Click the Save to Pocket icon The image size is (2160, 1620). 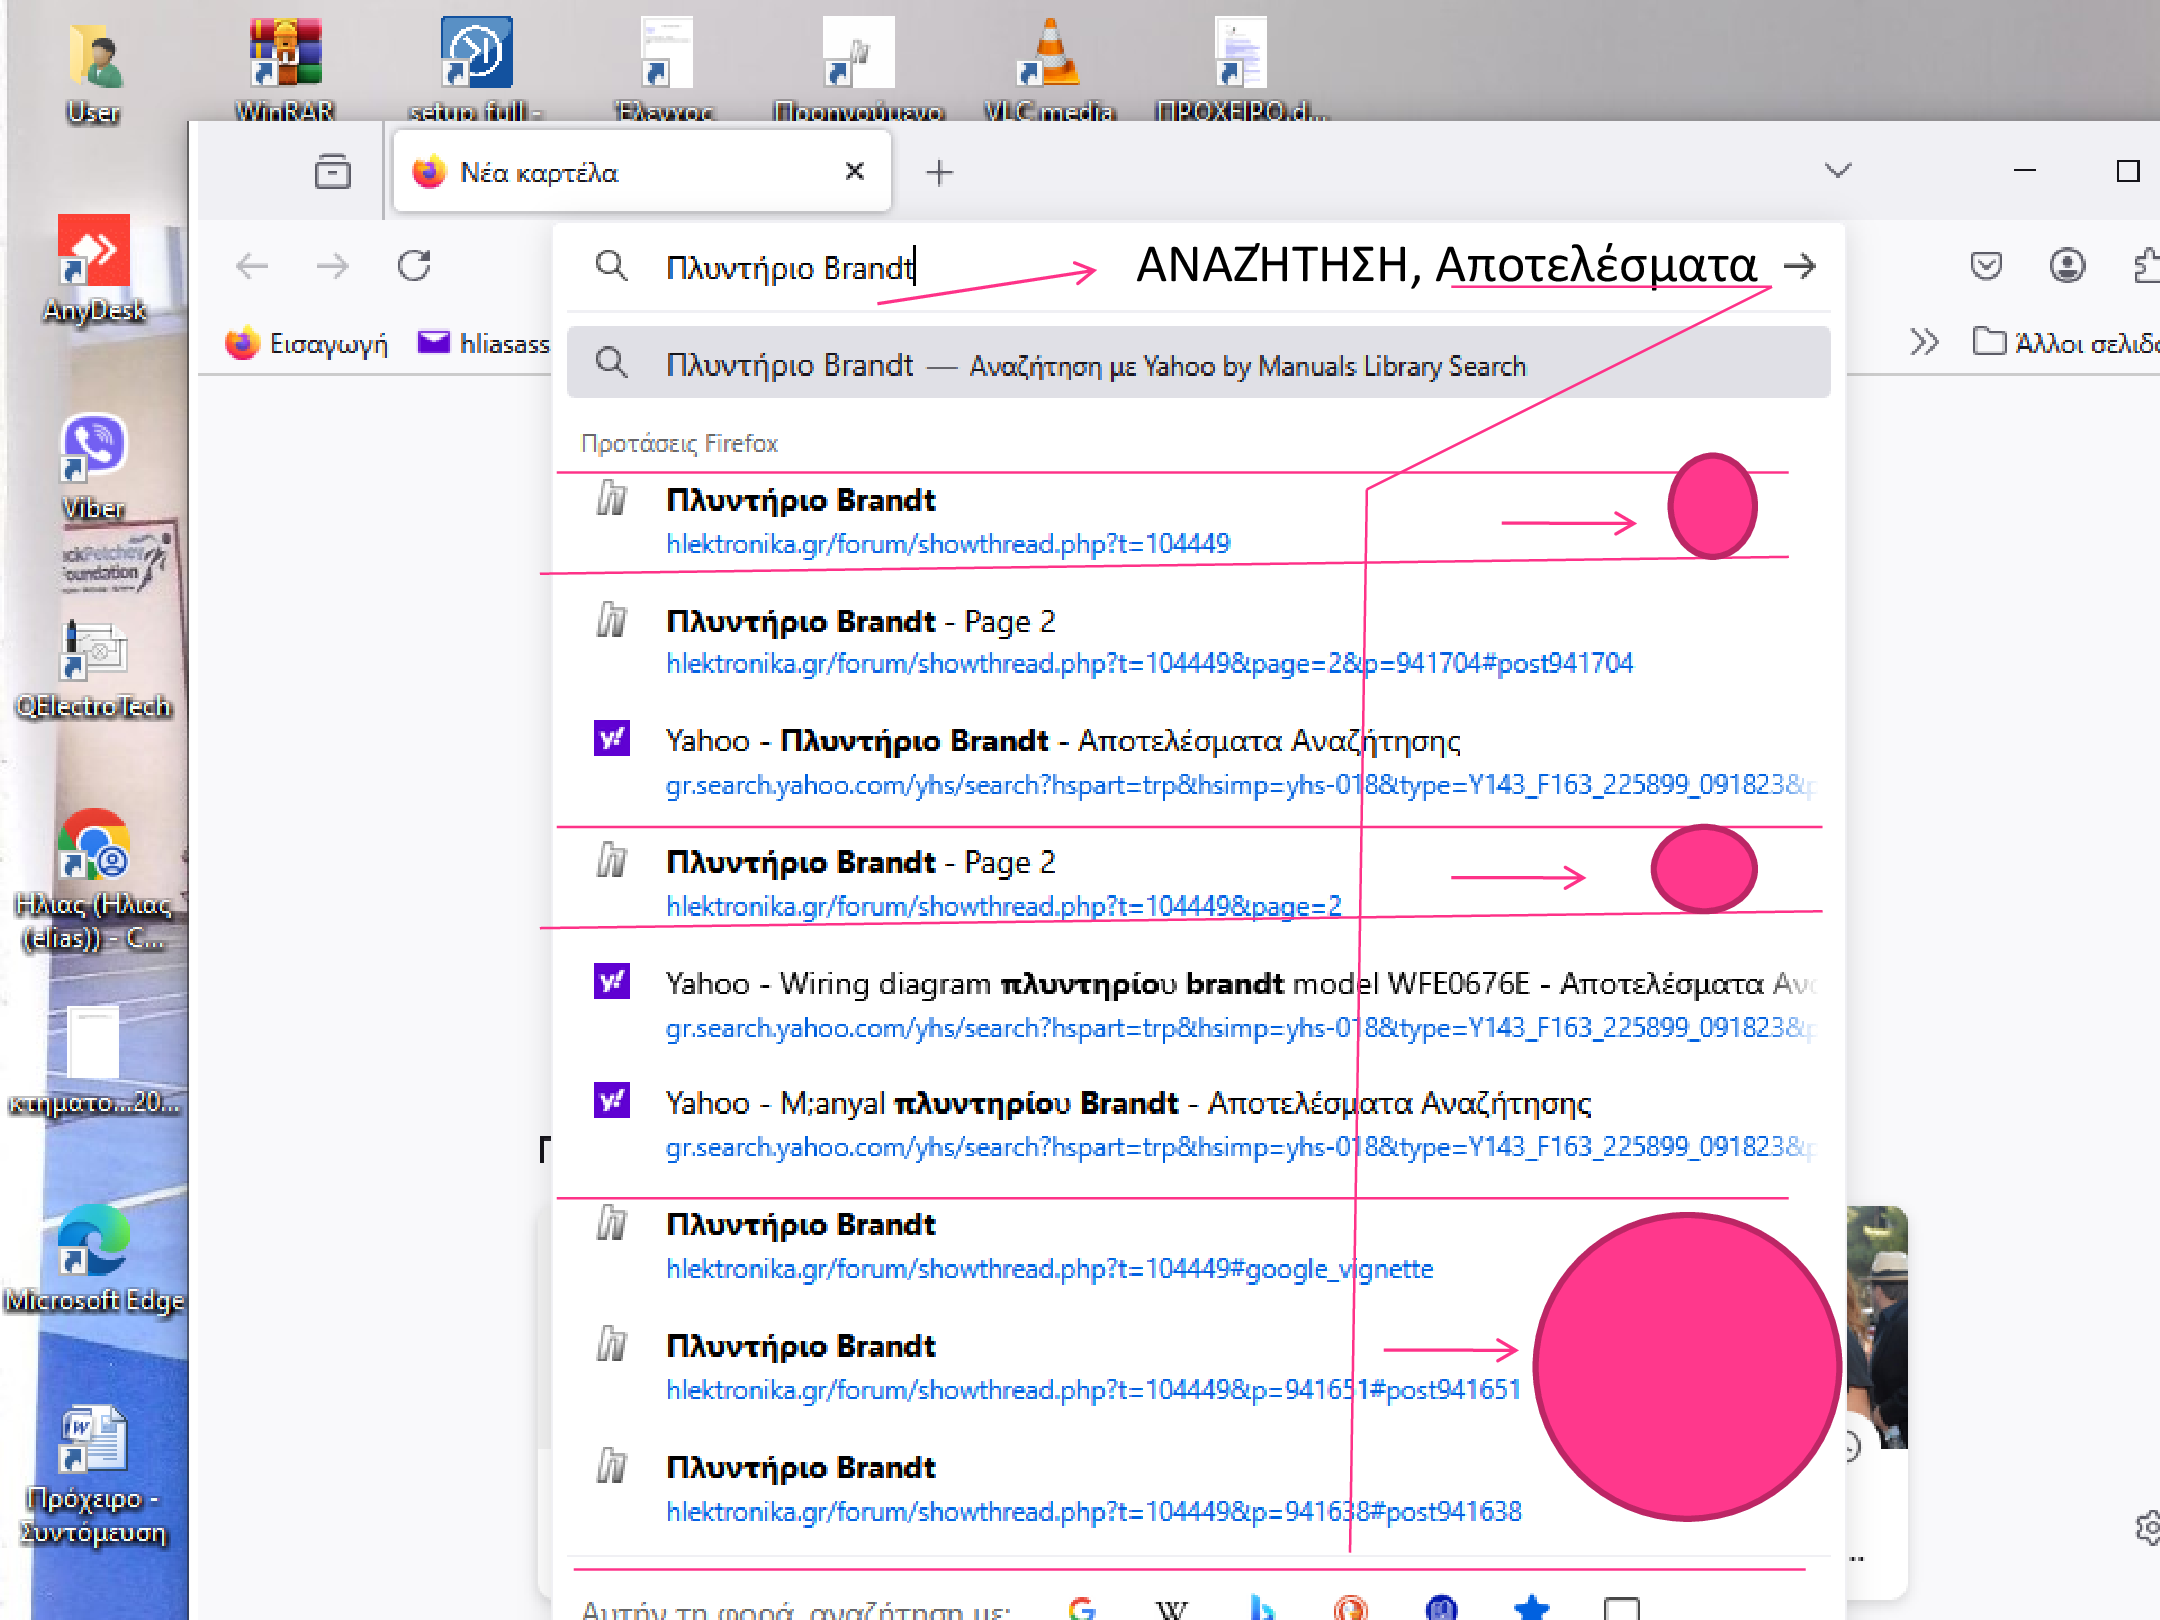[1986, 266]
